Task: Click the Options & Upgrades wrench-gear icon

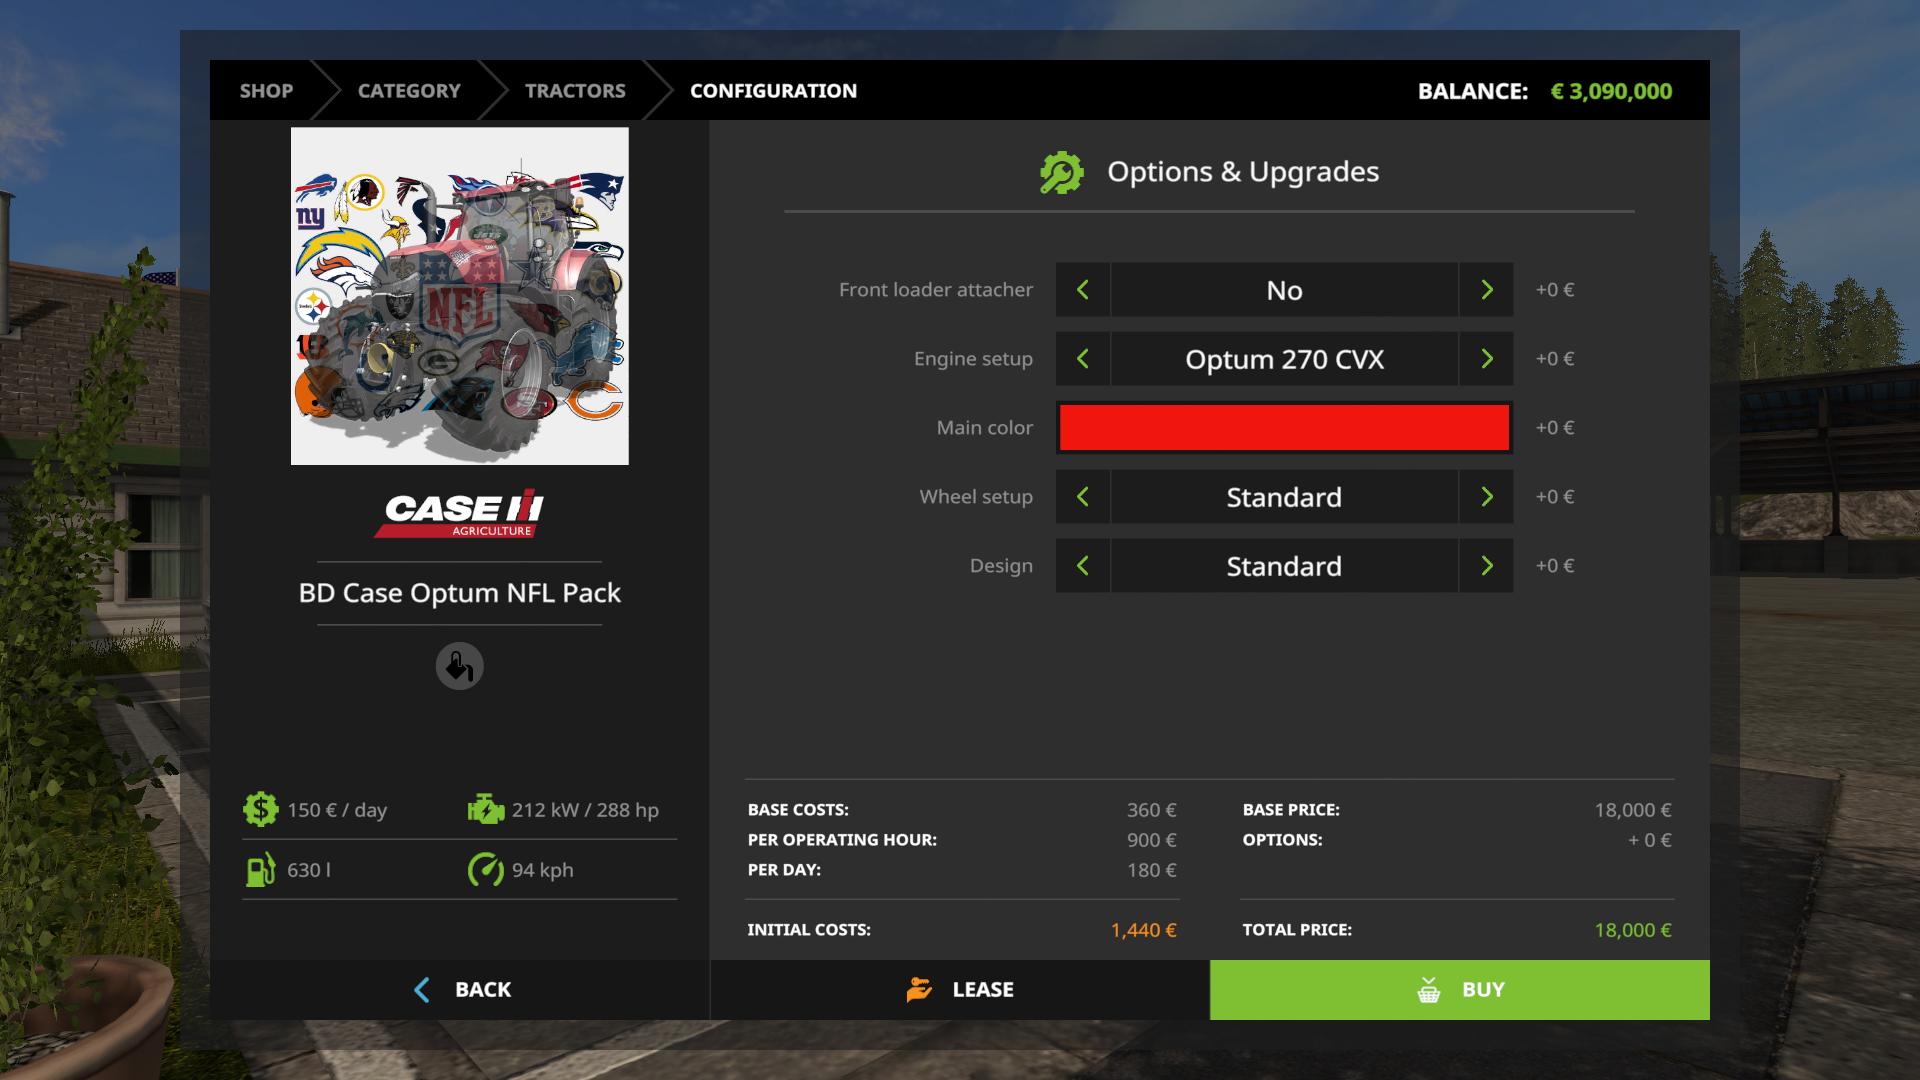Action: [1061, 172]
